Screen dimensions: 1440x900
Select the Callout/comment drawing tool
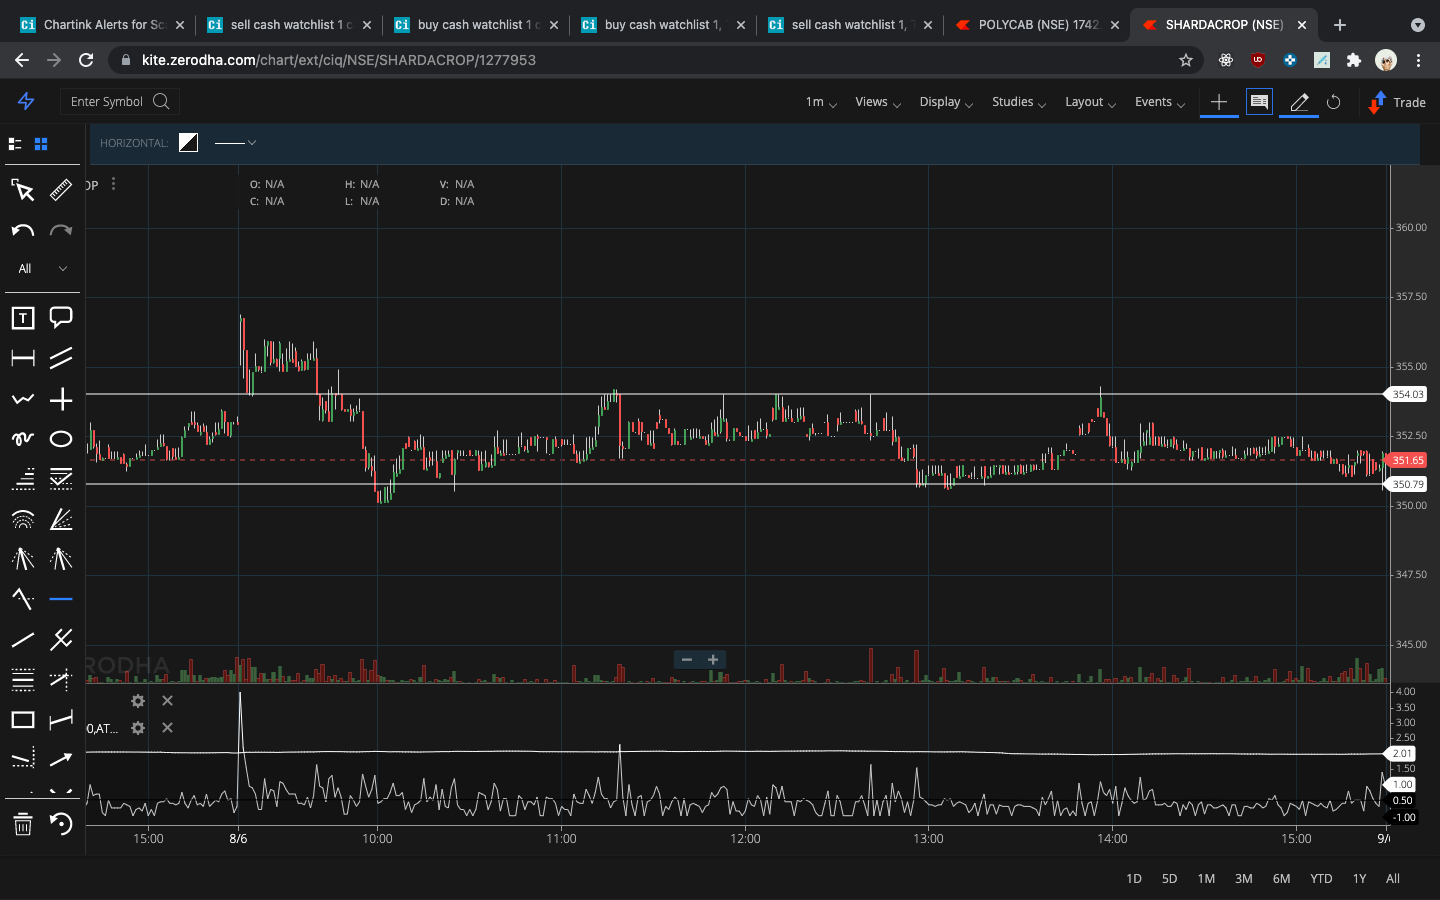[60, 317]
